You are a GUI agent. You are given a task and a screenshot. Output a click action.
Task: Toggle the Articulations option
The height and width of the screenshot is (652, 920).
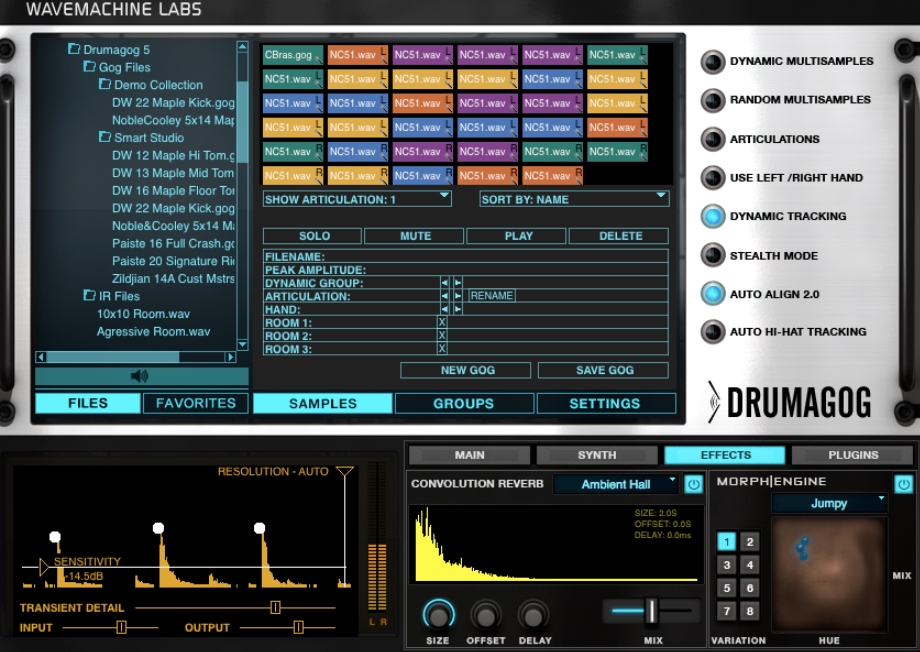point(713,140)
